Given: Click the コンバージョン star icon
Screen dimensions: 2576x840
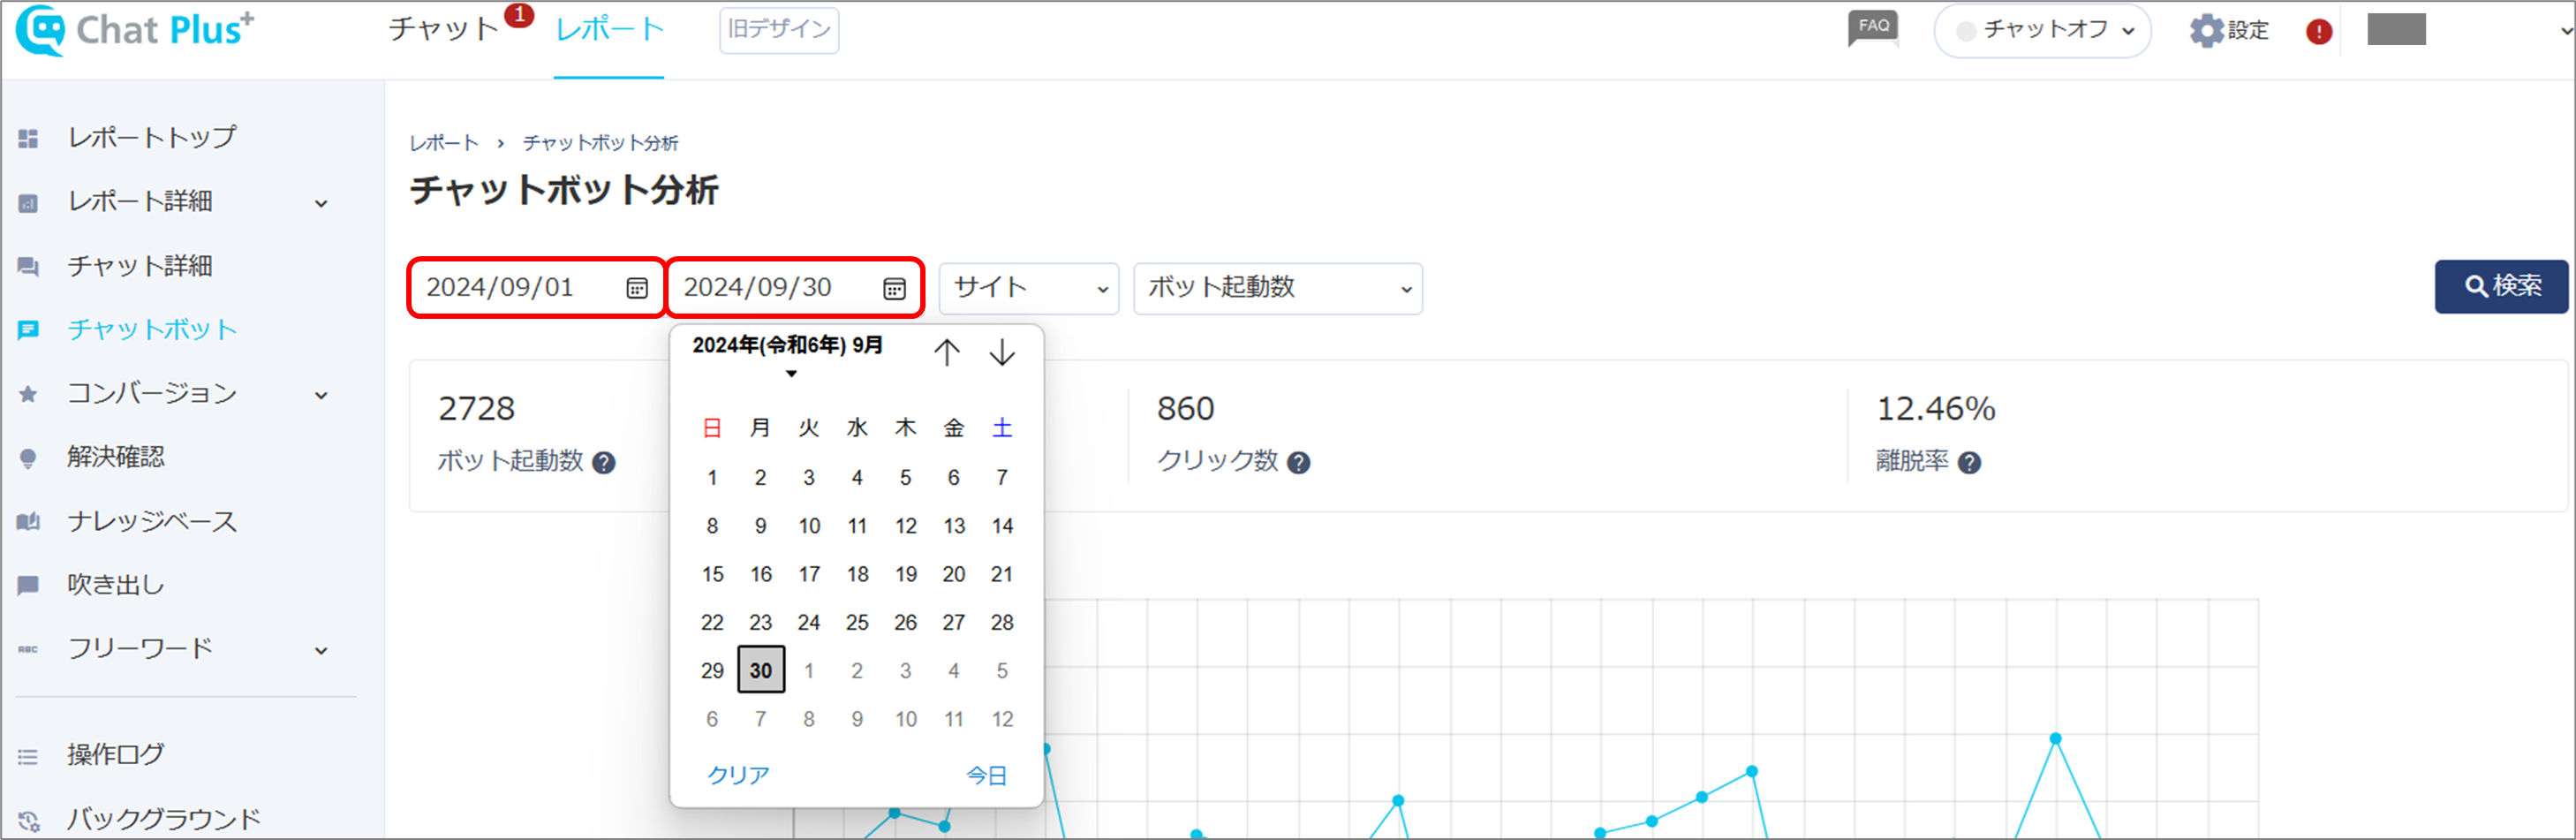Looking at the screenshot, I should 28,394.
